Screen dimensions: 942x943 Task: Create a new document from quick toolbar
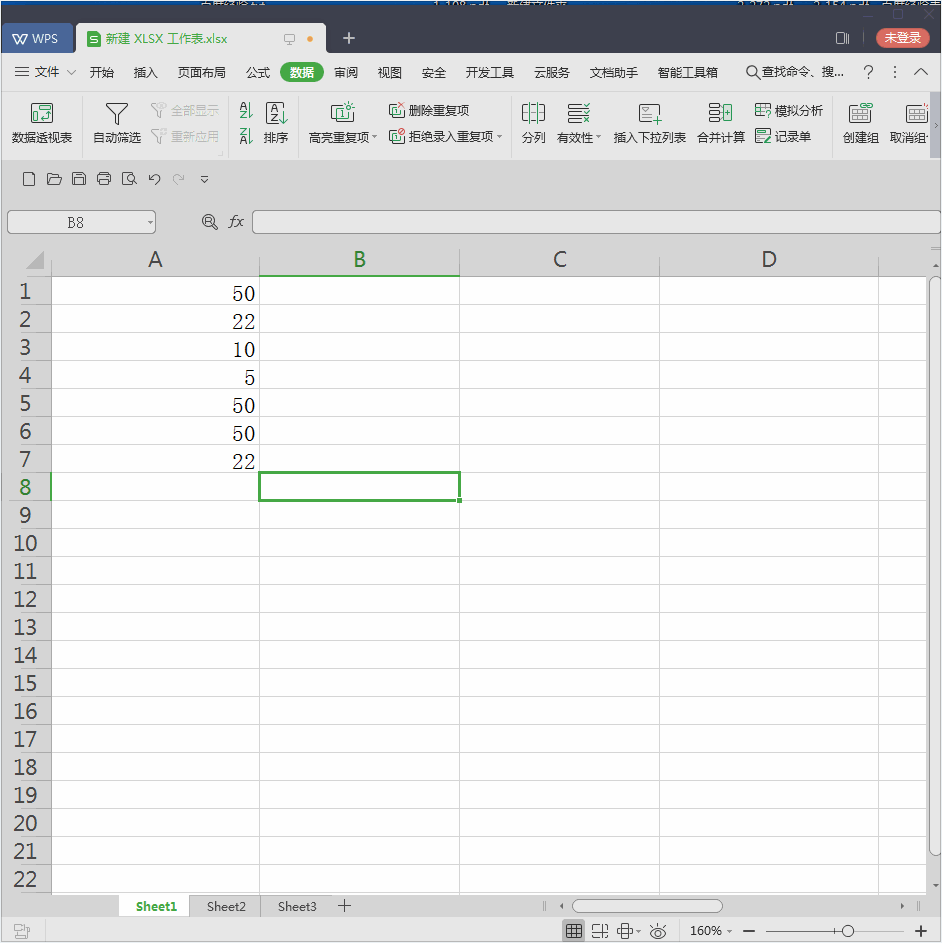pos(28,179)
